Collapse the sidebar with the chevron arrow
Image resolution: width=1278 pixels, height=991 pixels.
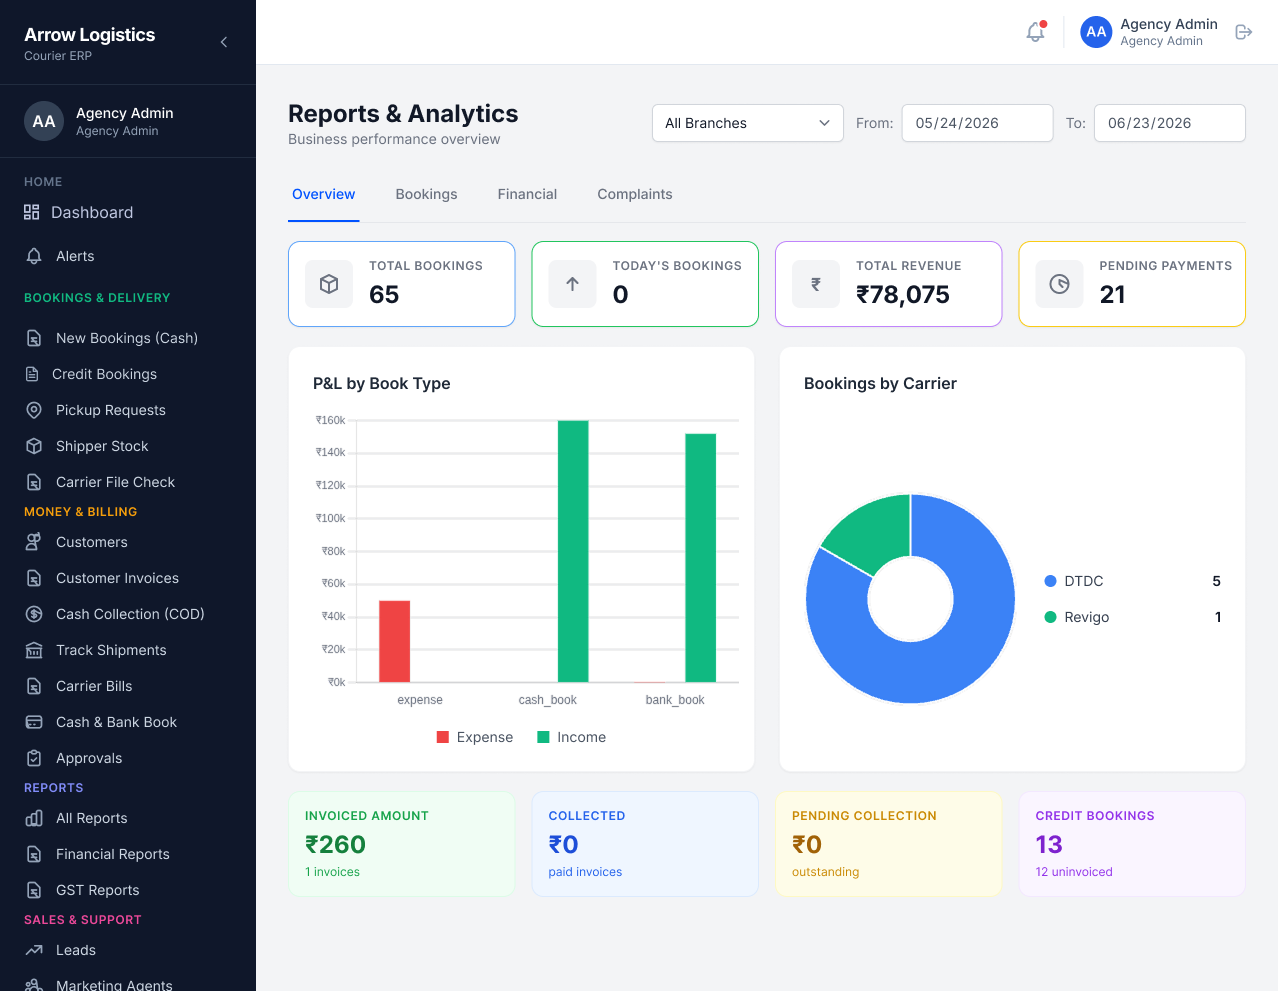pos(224,42)
